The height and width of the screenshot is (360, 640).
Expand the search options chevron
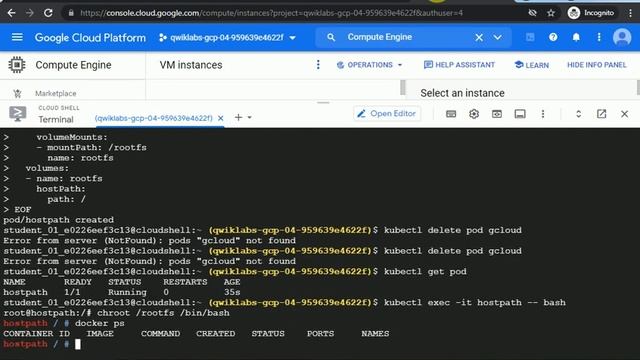coord(498,38)
